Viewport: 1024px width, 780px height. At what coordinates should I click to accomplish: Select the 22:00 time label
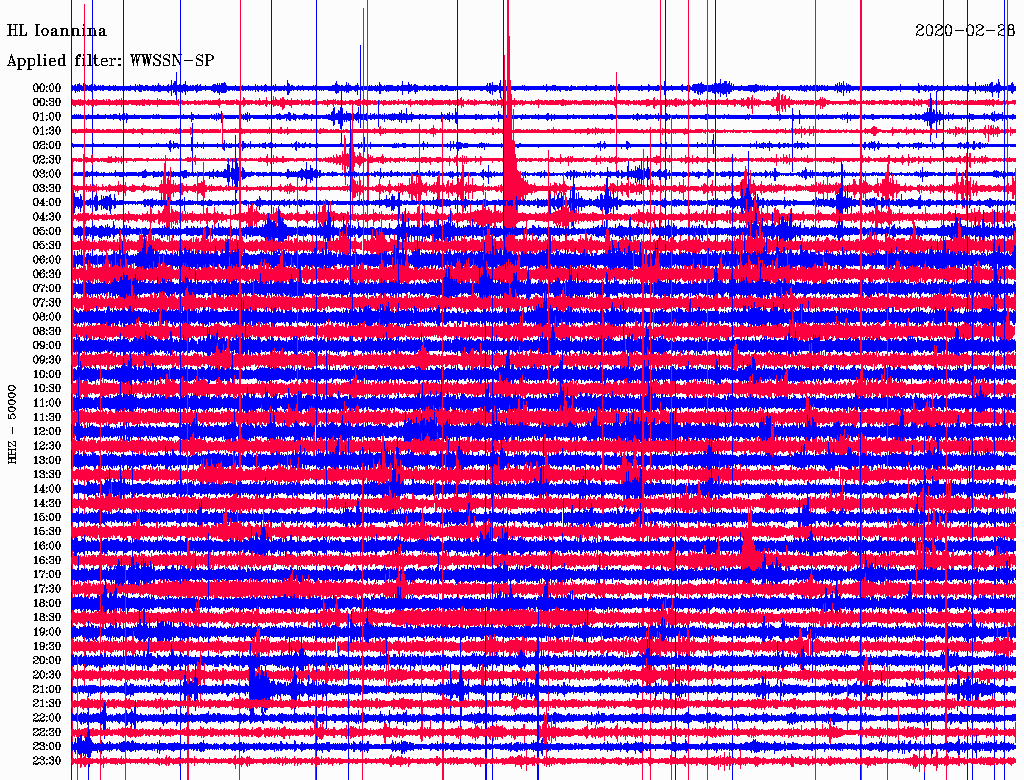pyautogui.click(x=47, y=717)
